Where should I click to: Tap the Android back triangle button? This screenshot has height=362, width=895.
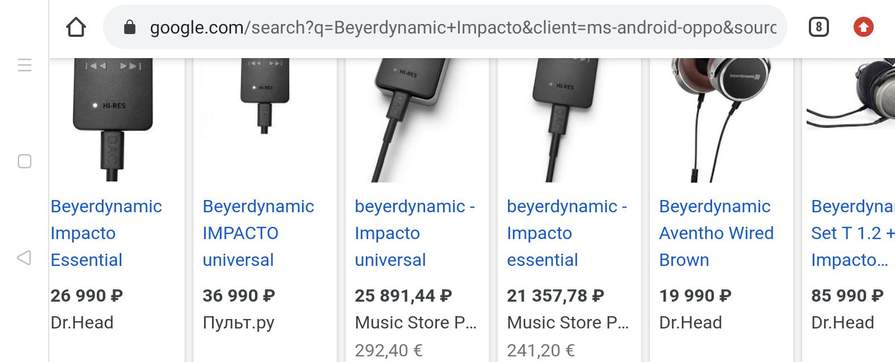pyautogui.click(x=24, y=258)
